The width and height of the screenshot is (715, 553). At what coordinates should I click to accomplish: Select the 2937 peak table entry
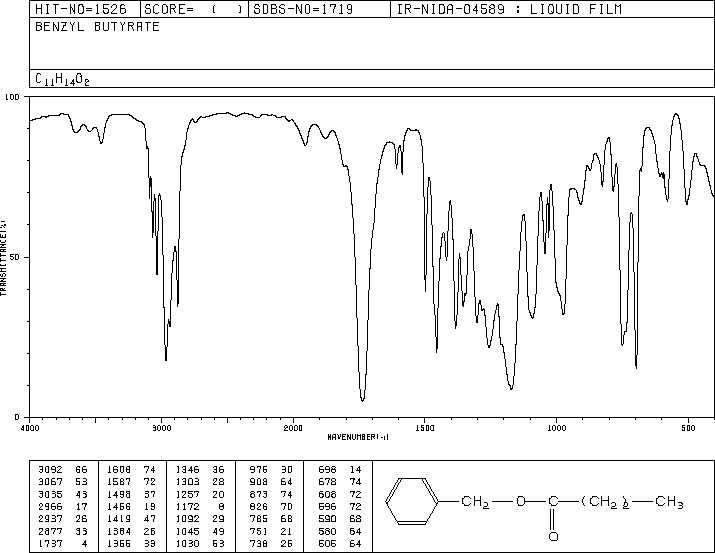click(63, 519)
